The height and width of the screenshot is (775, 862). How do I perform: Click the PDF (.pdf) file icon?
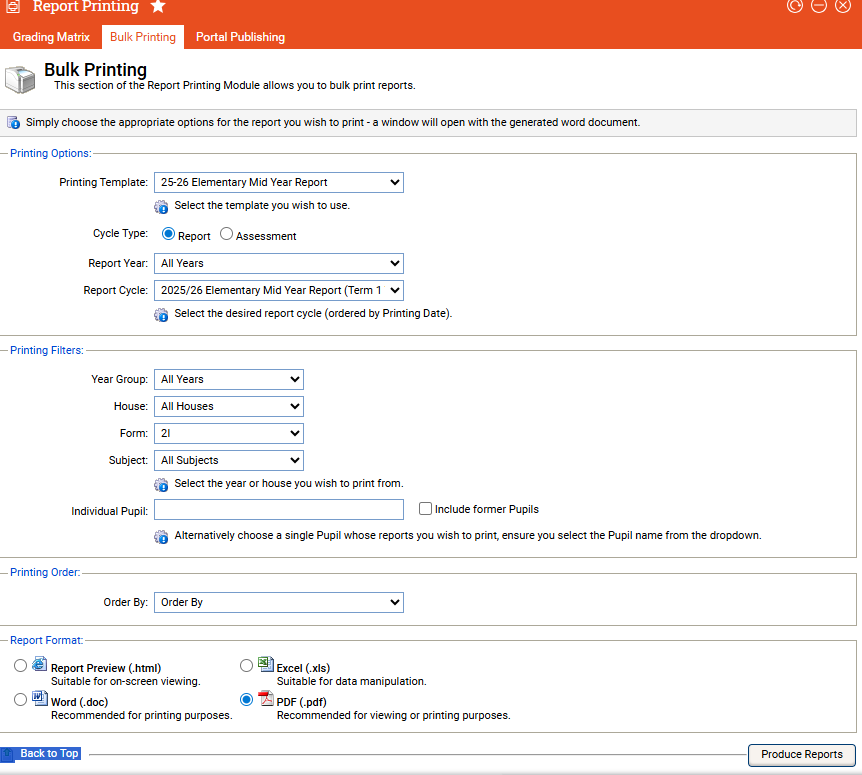point(265,699)
